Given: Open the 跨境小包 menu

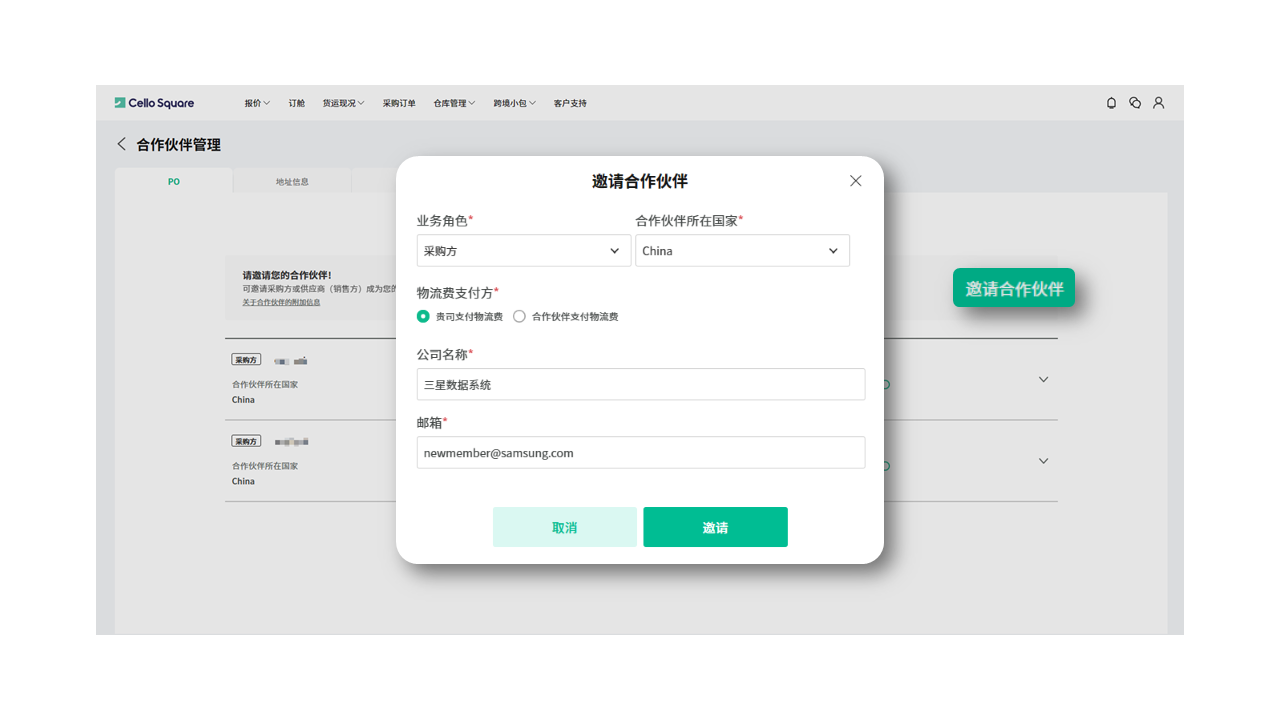Looking at the screenshot, I should tap(513, 102).
